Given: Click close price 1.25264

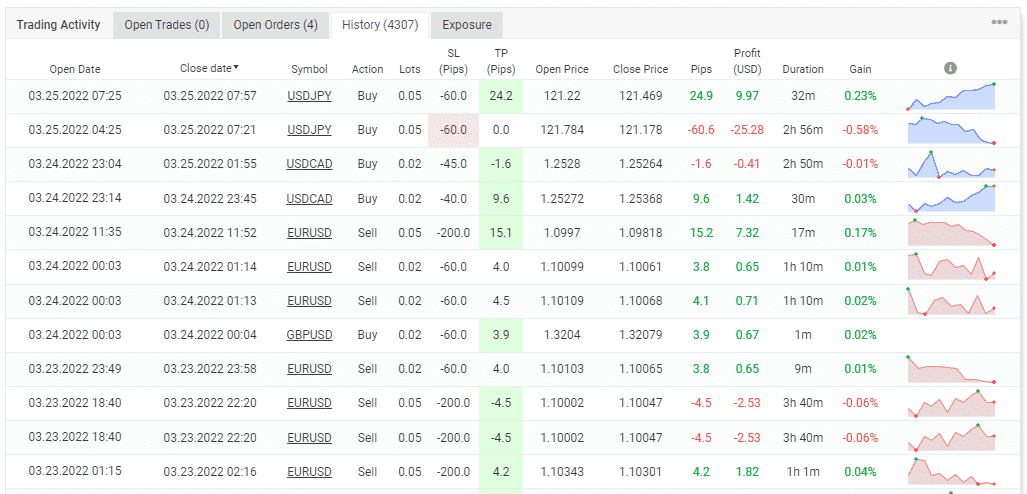Looking at the screenshot, I should point(641,164).
